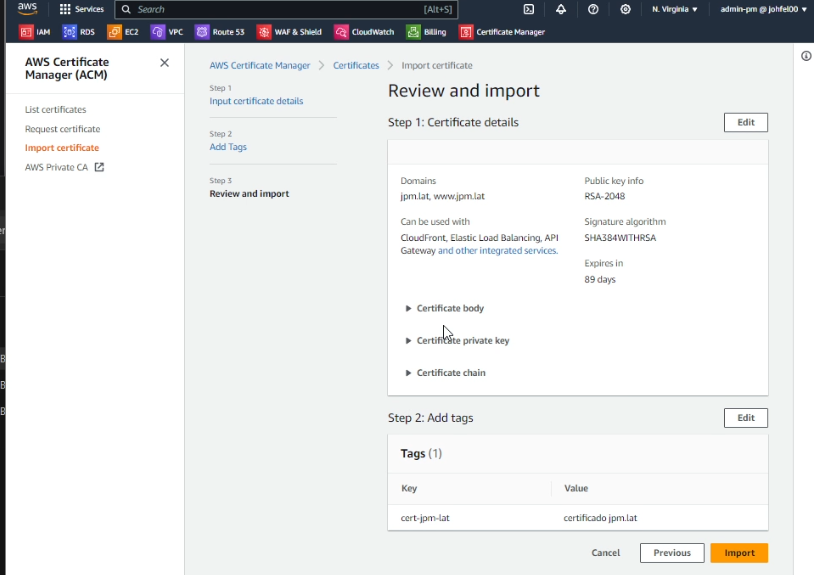Click the search magnifier icon
The width and height of the screenshot is (814, 575).
pos(126,9)
